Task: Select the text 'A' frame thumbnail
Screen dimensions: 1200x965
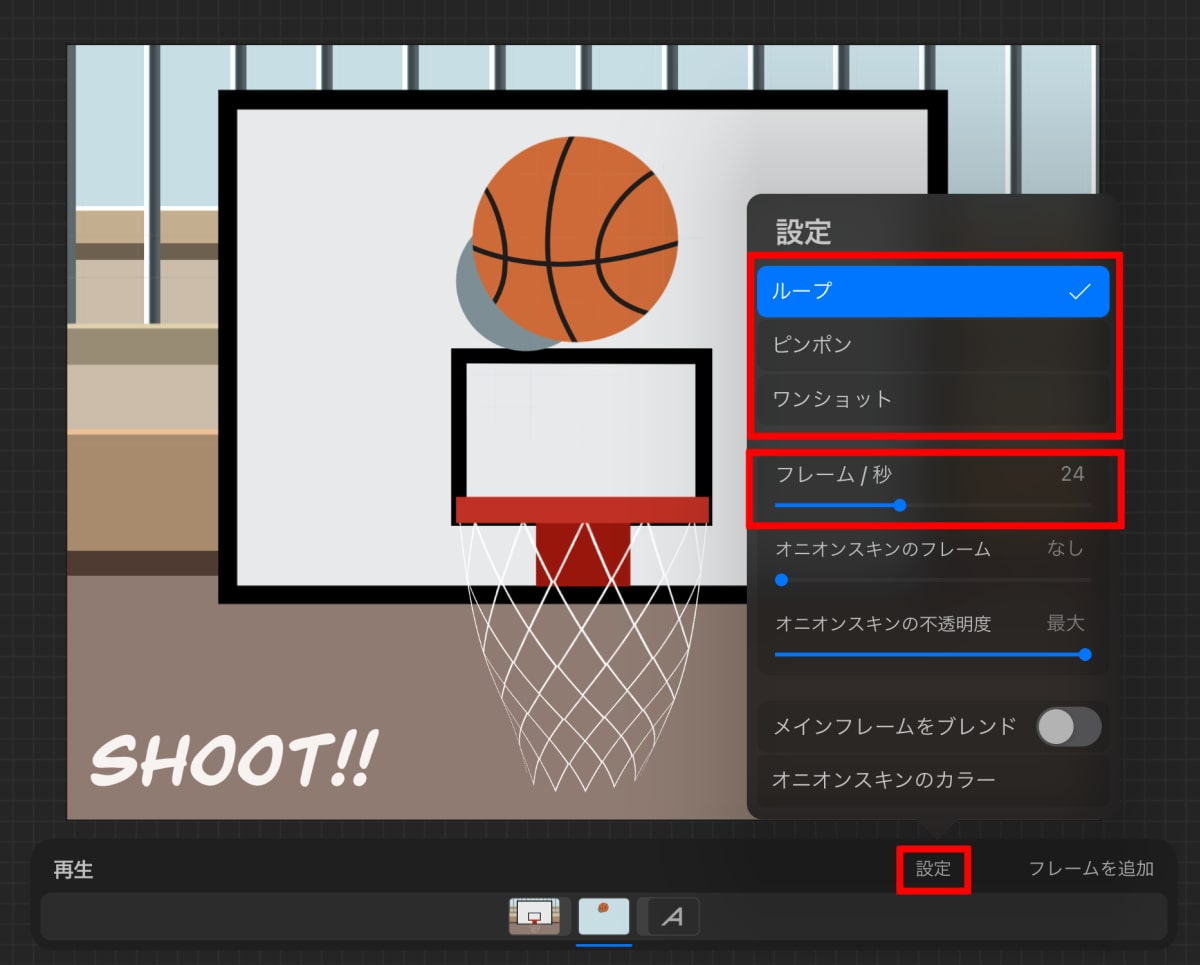Action: click(673, 916)
